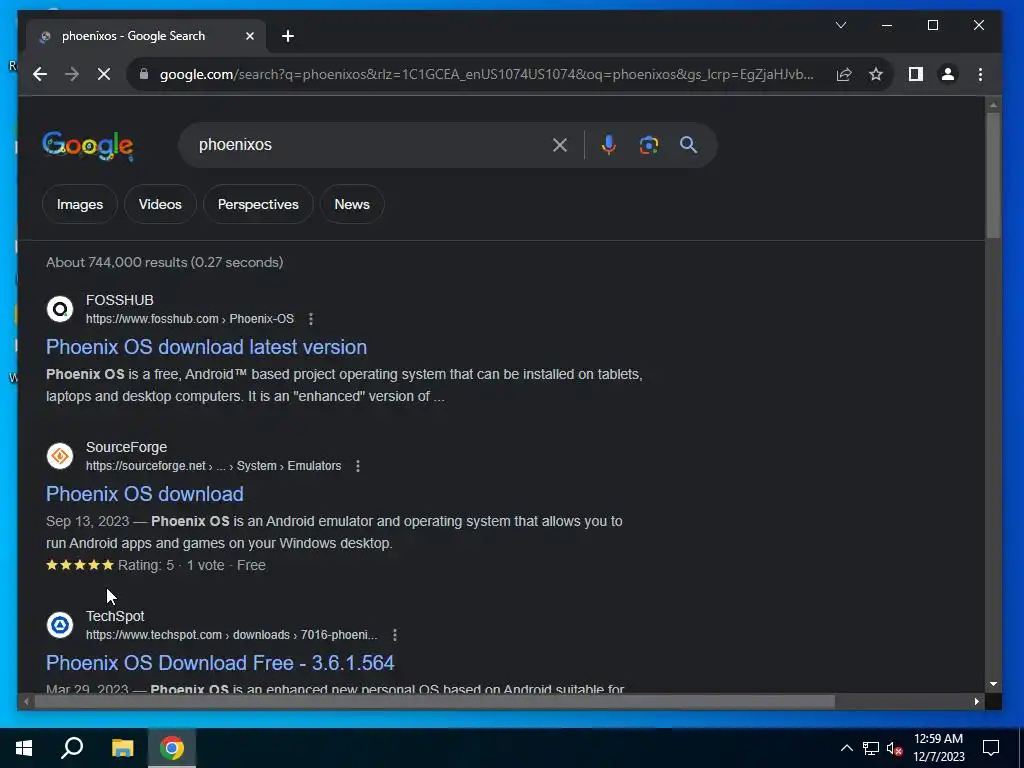Share this page icon in address bar

coord(844,74)
